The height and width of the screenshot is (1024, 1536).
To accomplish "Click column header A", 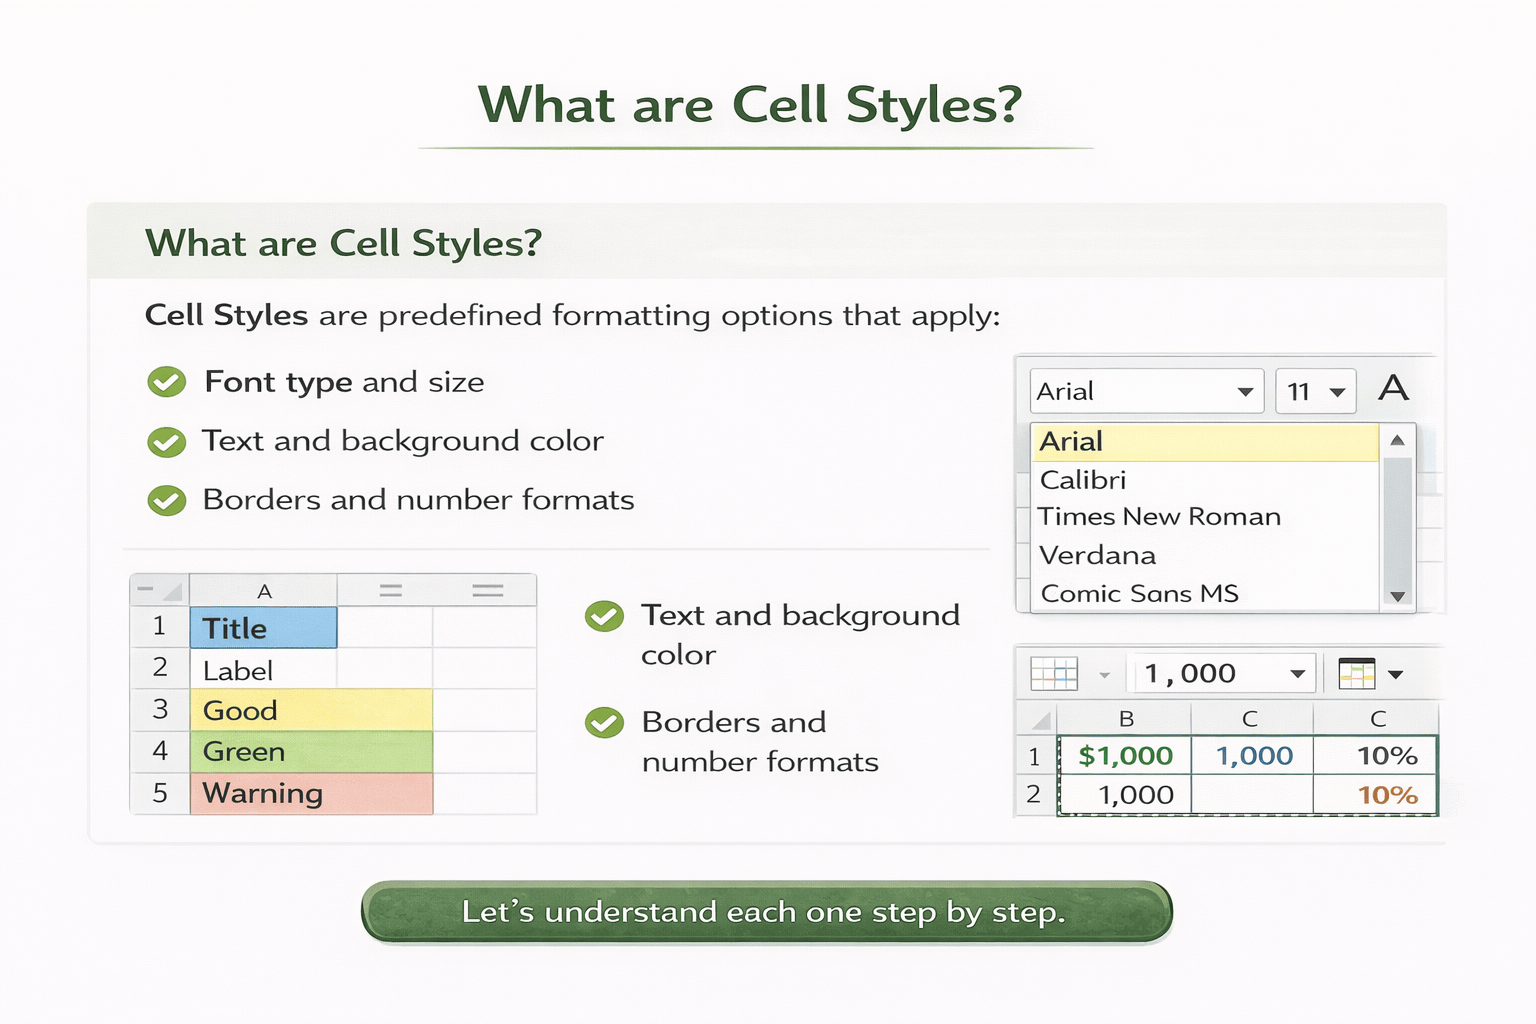I will click(x=264, y=591).
